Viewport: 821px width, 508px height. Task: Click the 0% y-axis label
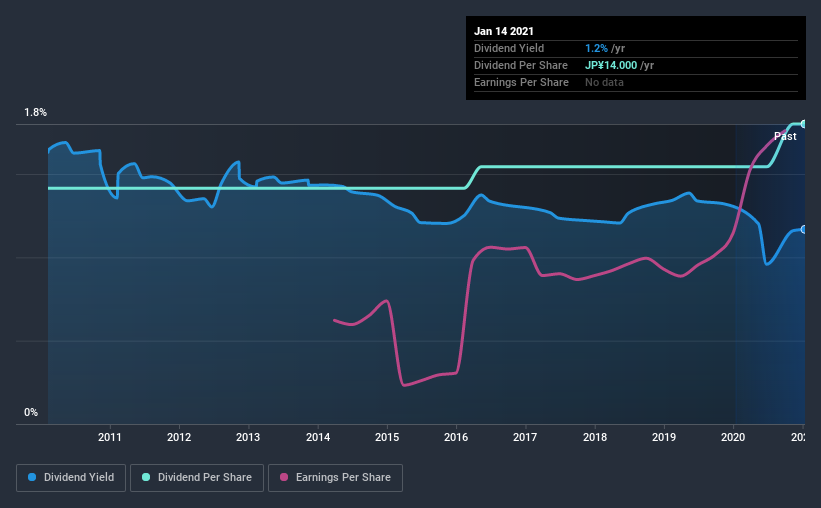[31, 413]
